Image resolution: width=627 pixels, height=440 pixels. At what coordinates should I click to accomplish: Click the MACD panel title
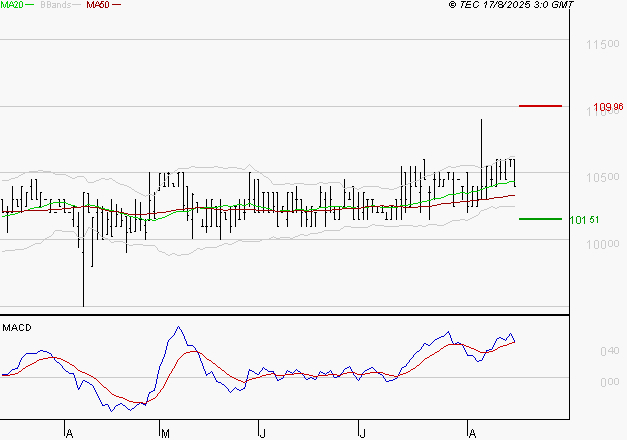click(x=17, y=327)
